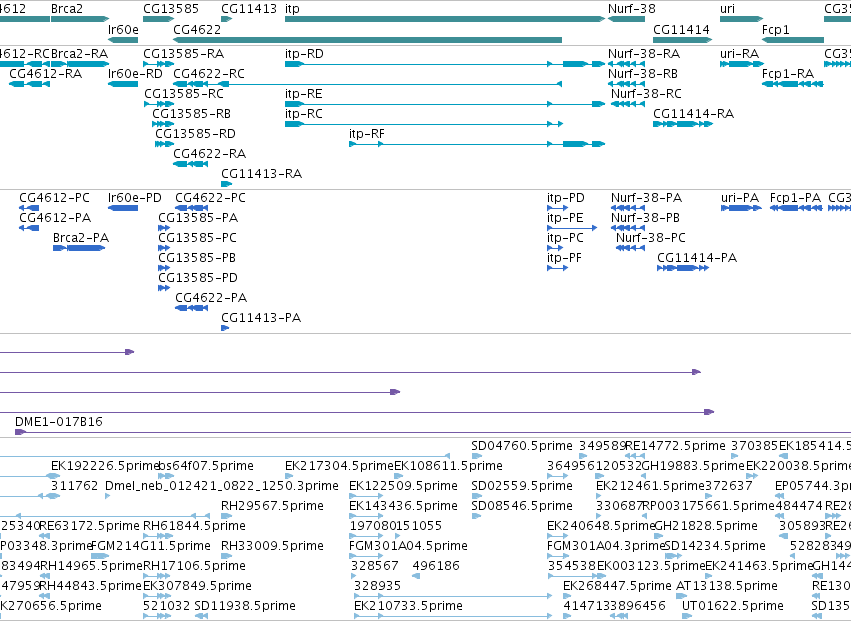851x621 pixels.
Task: Select the Fcp1-PA protein label
Action: point(795,198)
